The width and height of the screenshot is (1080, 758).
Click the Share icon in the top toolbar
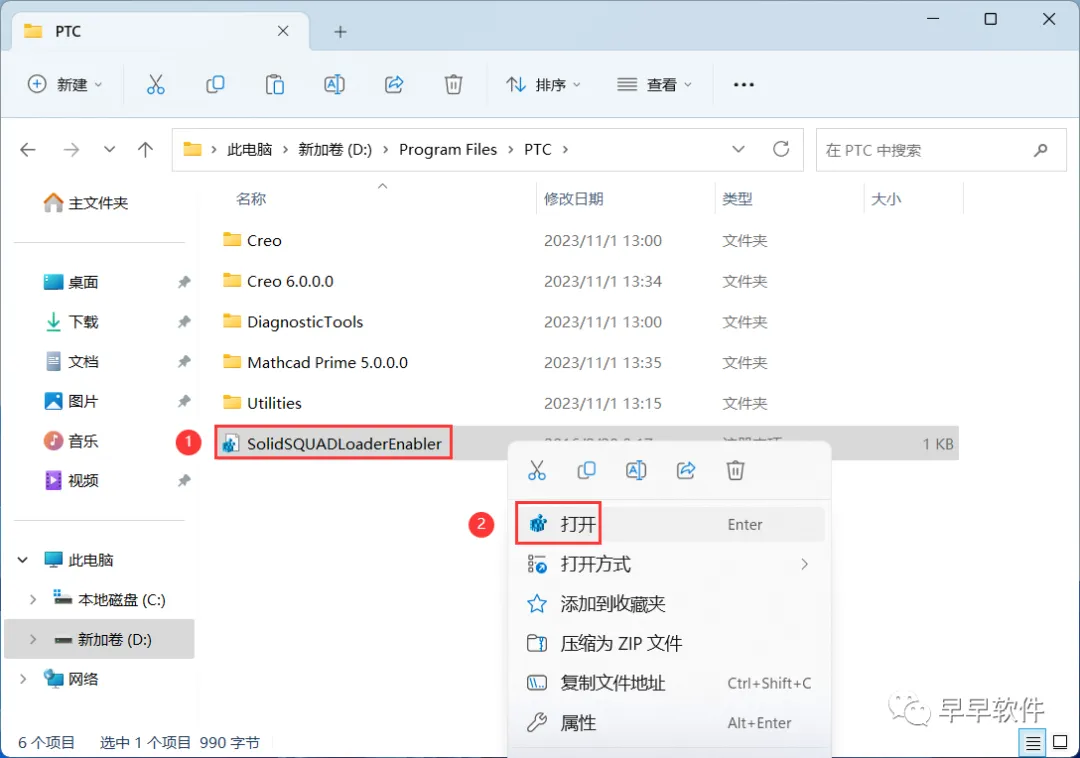click(x=394, y=85)
